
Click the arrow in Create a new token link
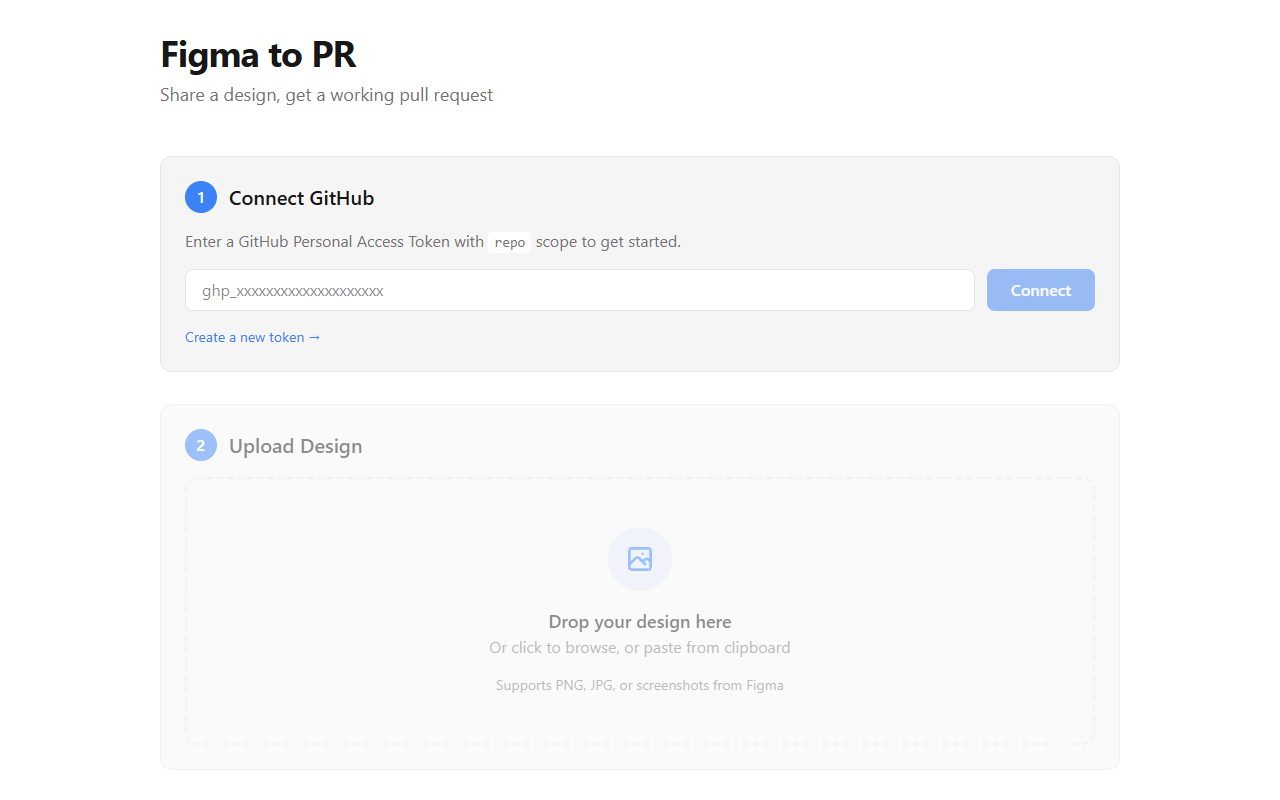(314, 337)
